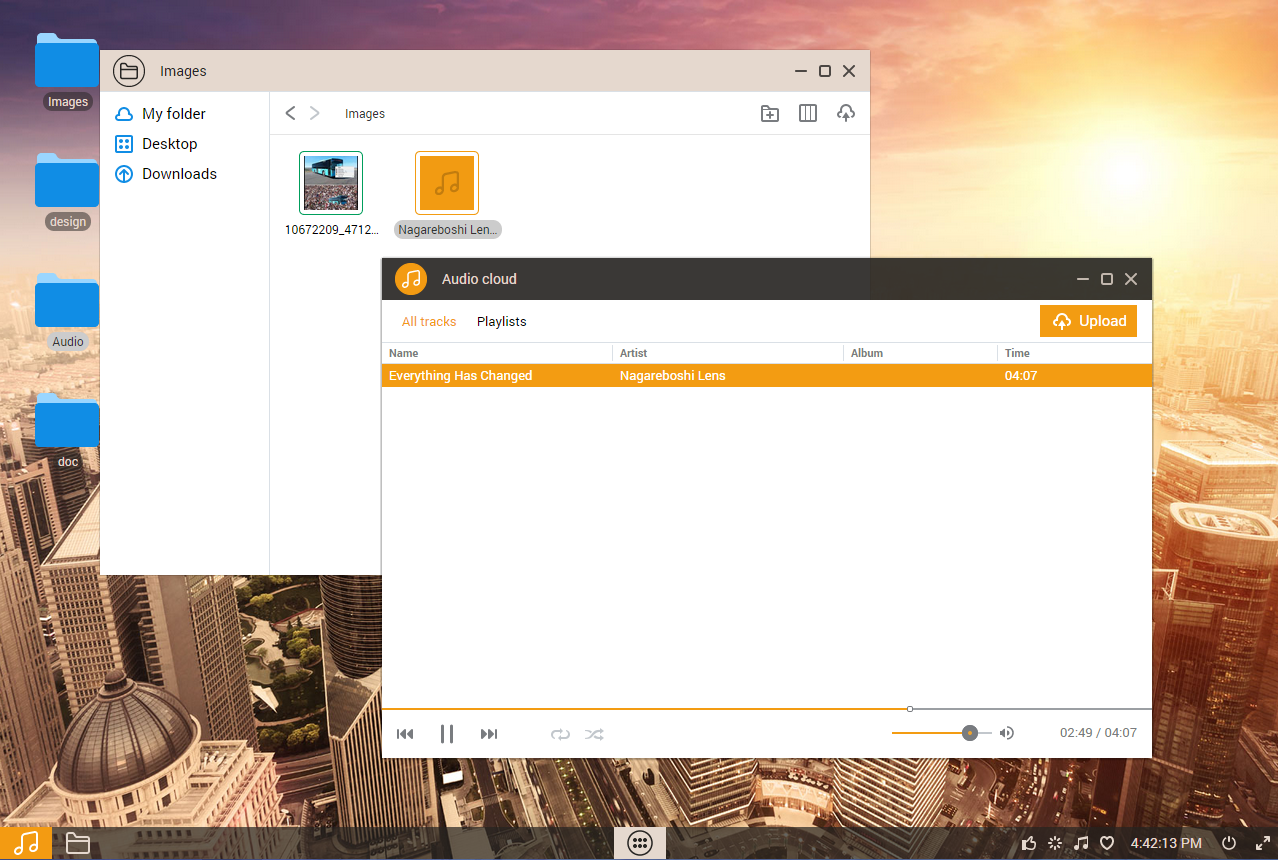
Task: Select the Nagareboshi Lens audio file
Action: 447,183
